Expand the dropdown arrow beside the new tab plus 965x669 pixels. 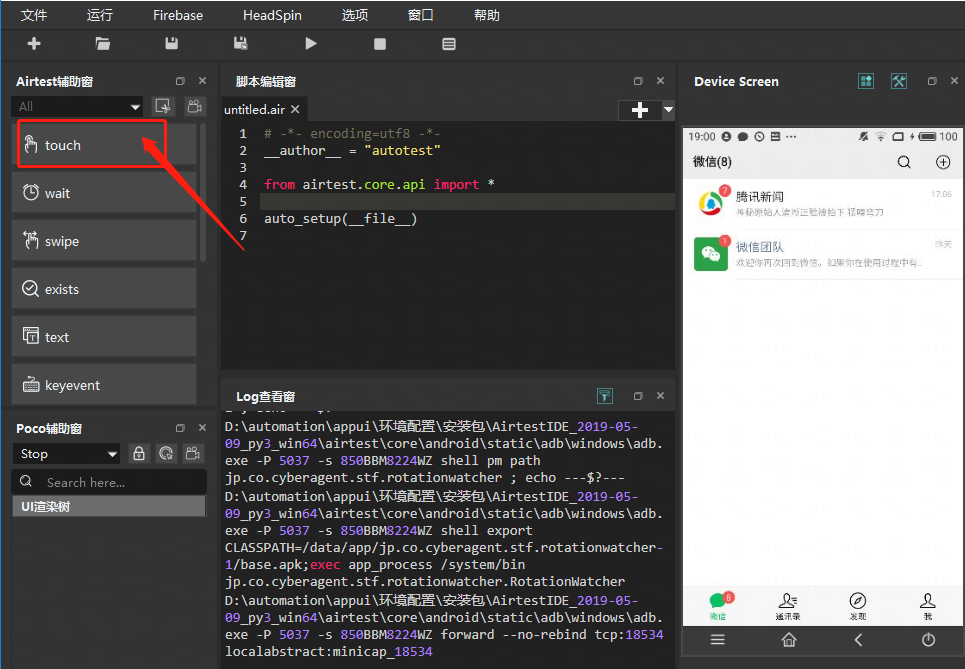pyautogui.click(x=668, y=110)
